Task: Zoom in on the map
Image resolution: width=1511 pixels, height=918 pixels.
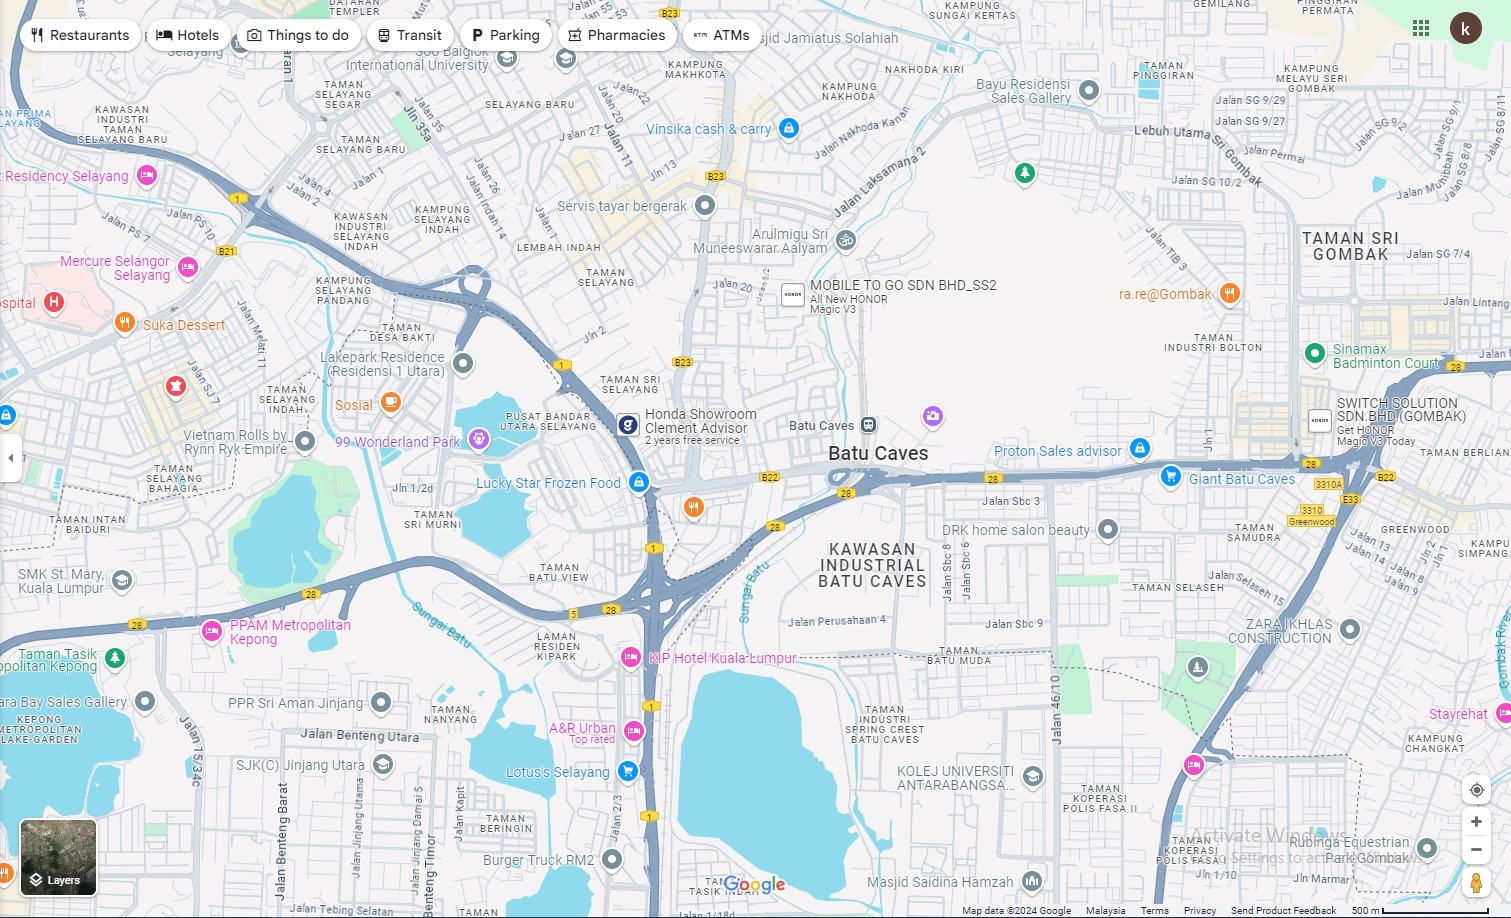Action: (x=1476, y=822)
